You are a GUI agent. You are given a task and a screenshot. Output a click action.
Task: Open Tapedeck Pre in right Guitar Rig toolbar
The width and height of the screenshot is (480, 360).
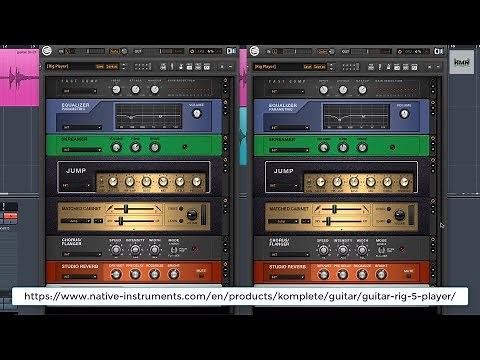click(371, 67)
